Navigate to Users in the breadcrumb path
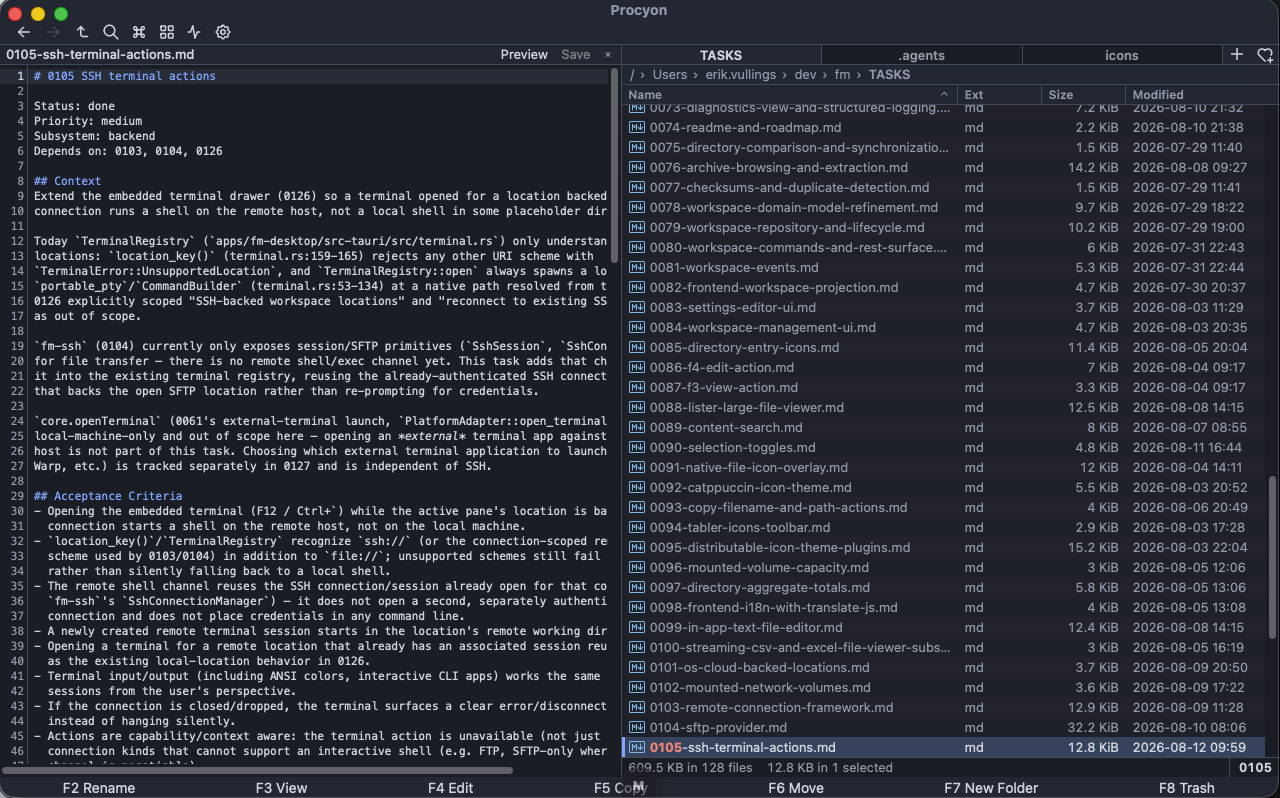Screen dimensions: 1280x798 click(x=670, y=75)
